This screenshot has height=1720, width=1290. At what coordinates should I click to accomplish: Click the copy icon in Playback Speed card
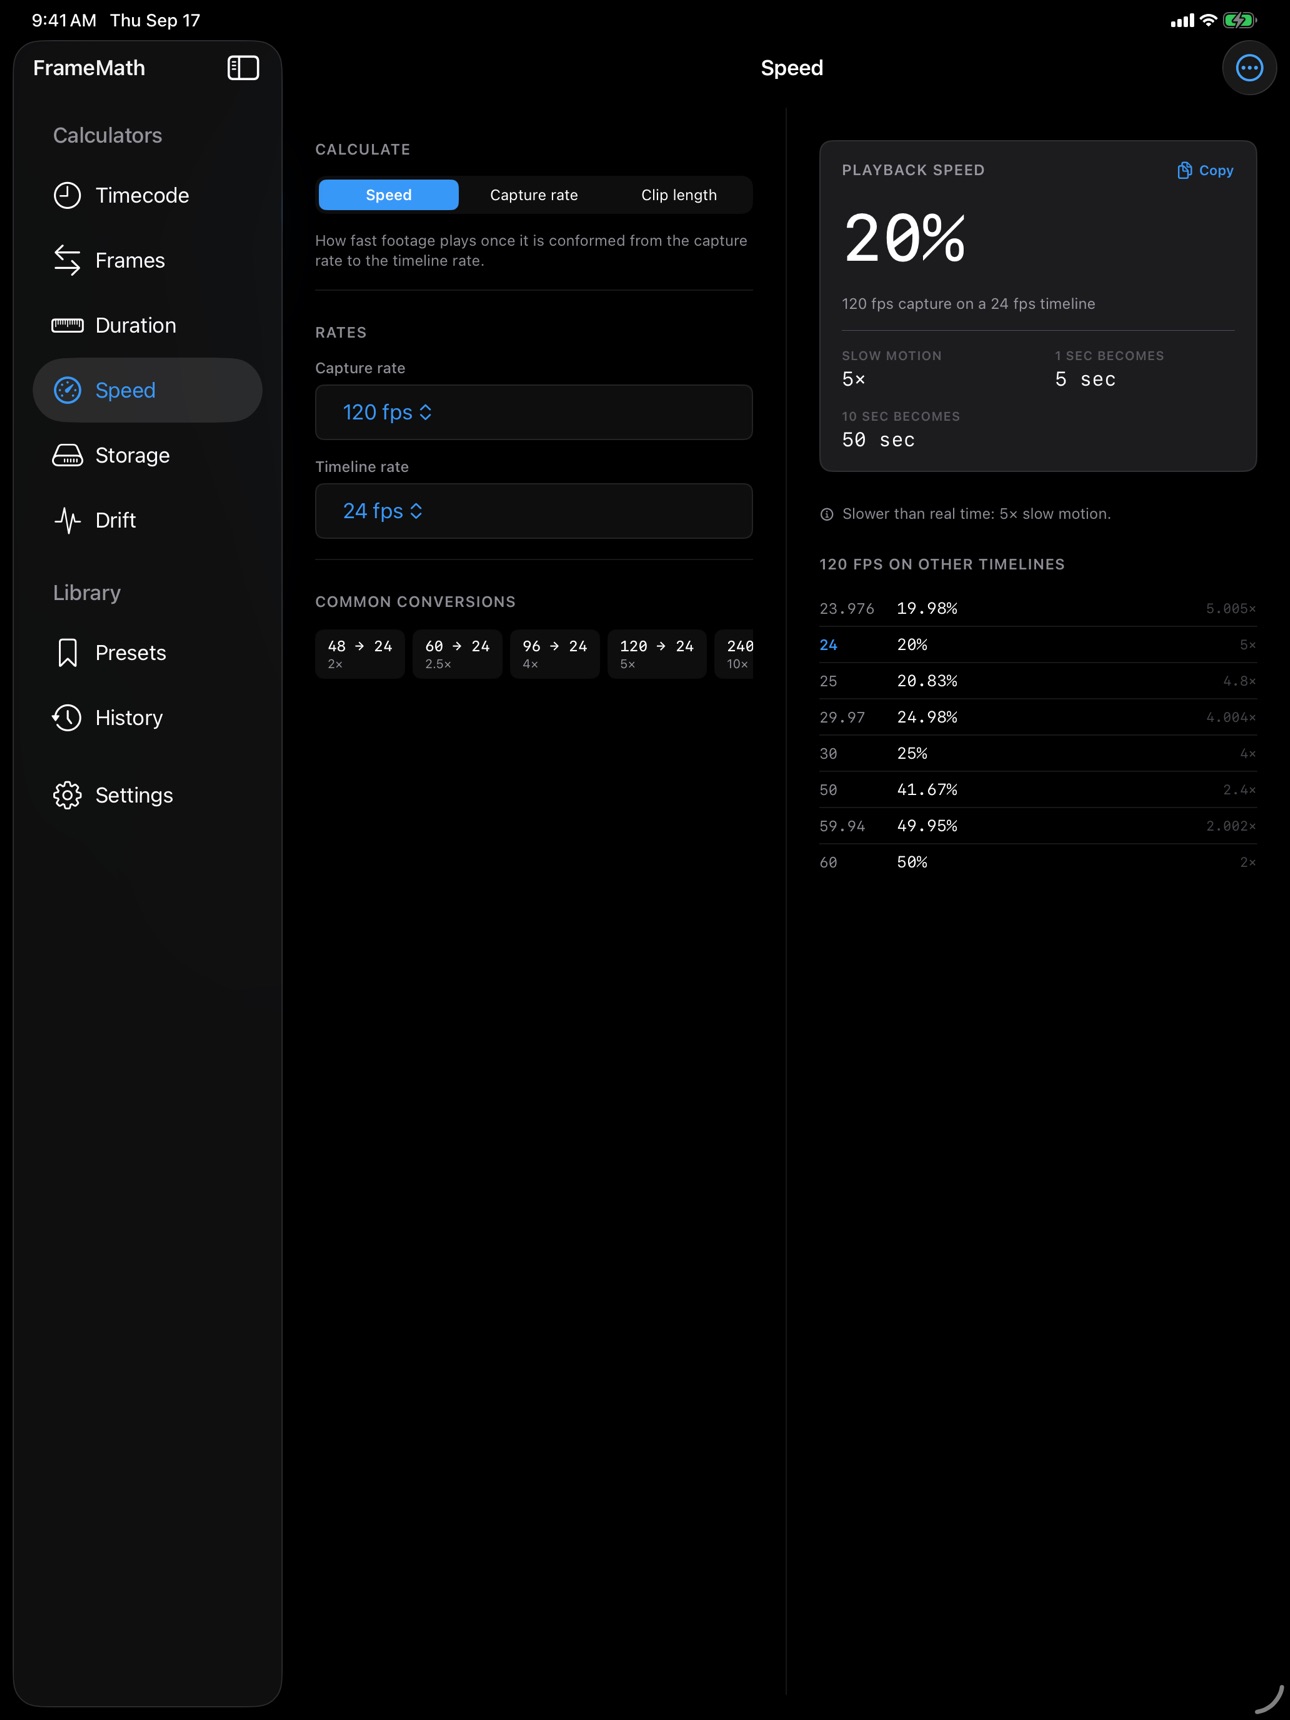click(1184, 171)
